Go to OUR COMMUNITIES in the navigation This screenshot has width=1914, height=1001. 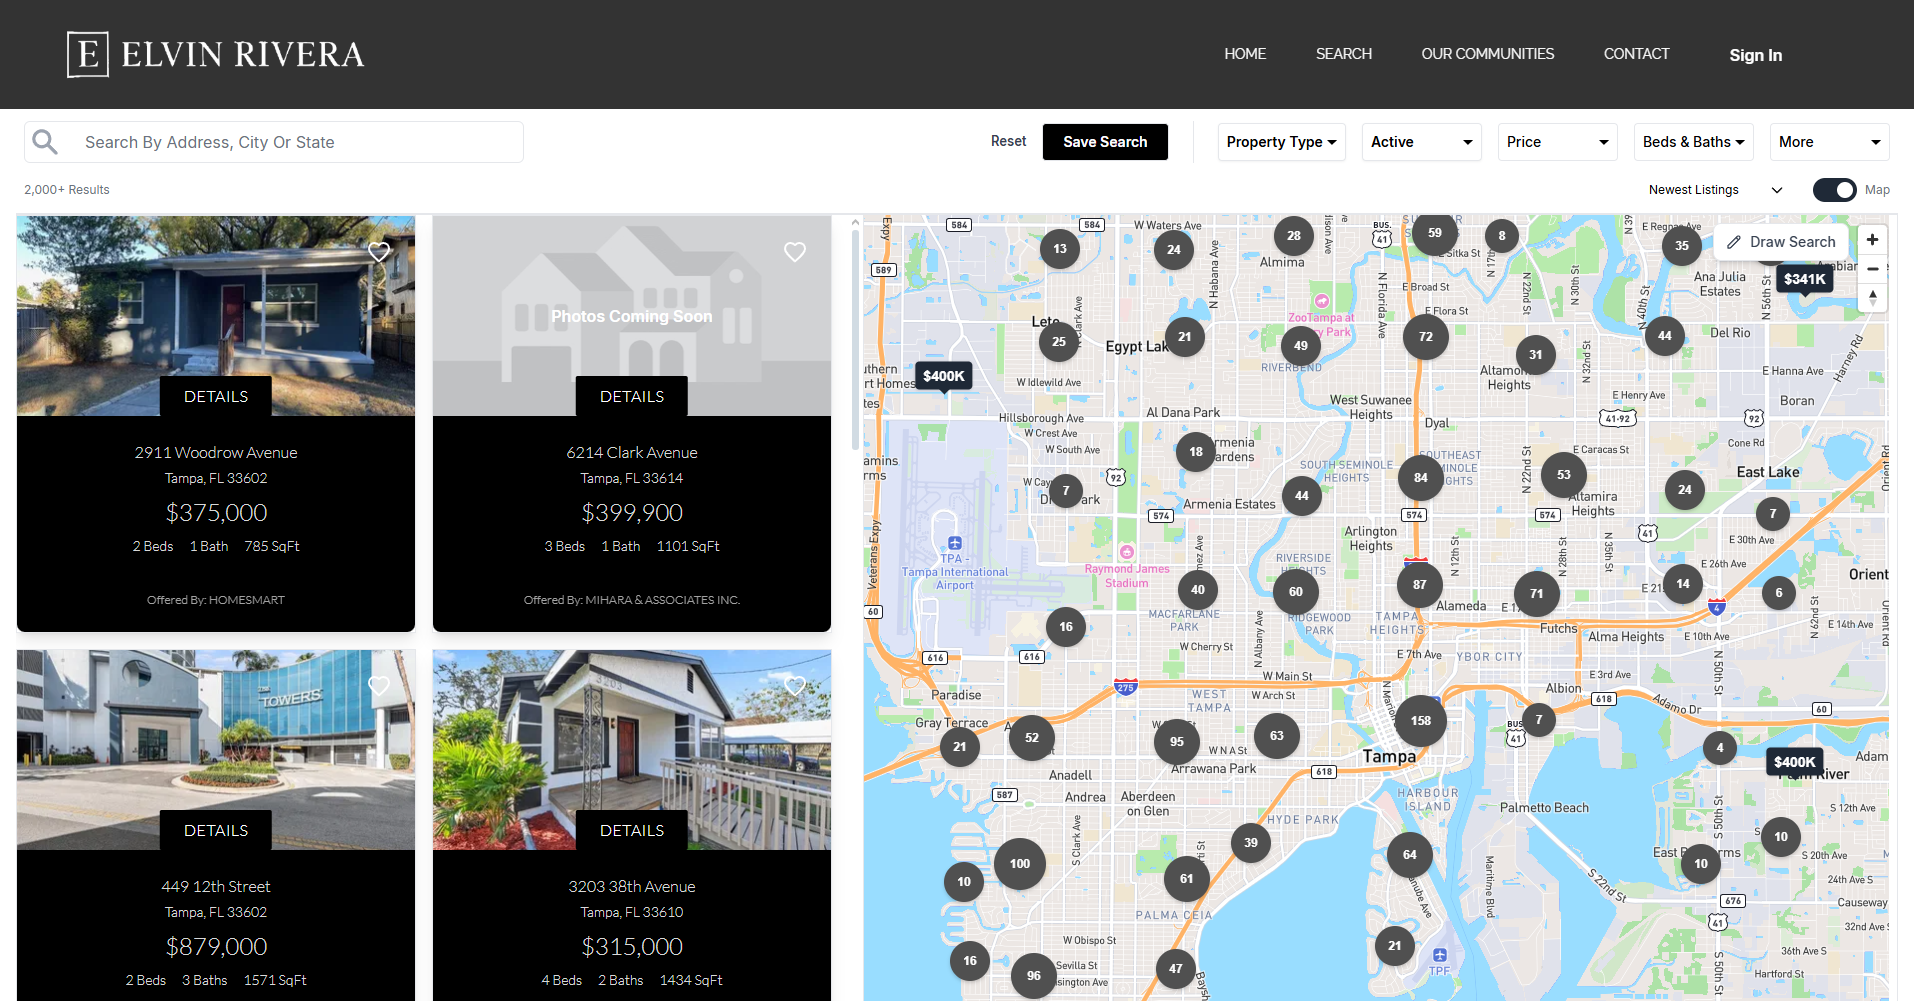click(1487, 54)
